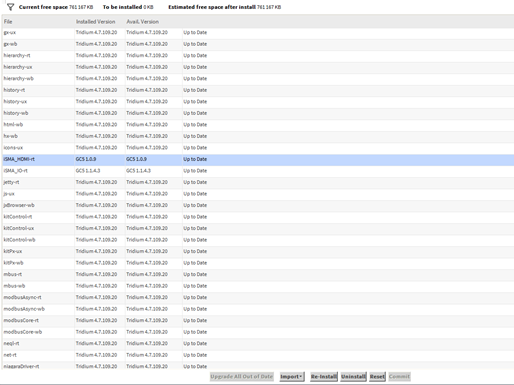Select the kitControl-ux row
Image resolution: width=514 pixels, height=385 pixels.
(258, 228)
